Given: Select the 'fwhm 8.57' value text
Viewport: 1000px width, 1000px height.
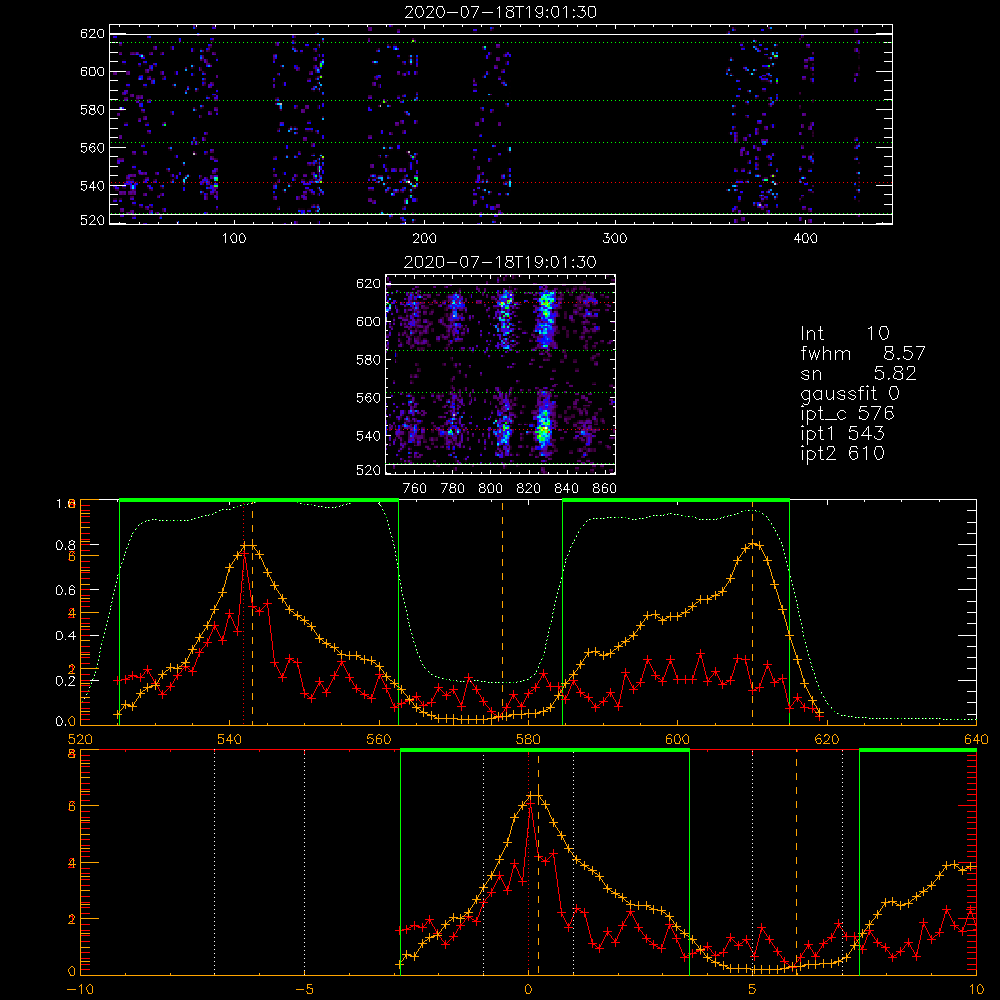Looking at the screenshot, I should coord(862,353).
